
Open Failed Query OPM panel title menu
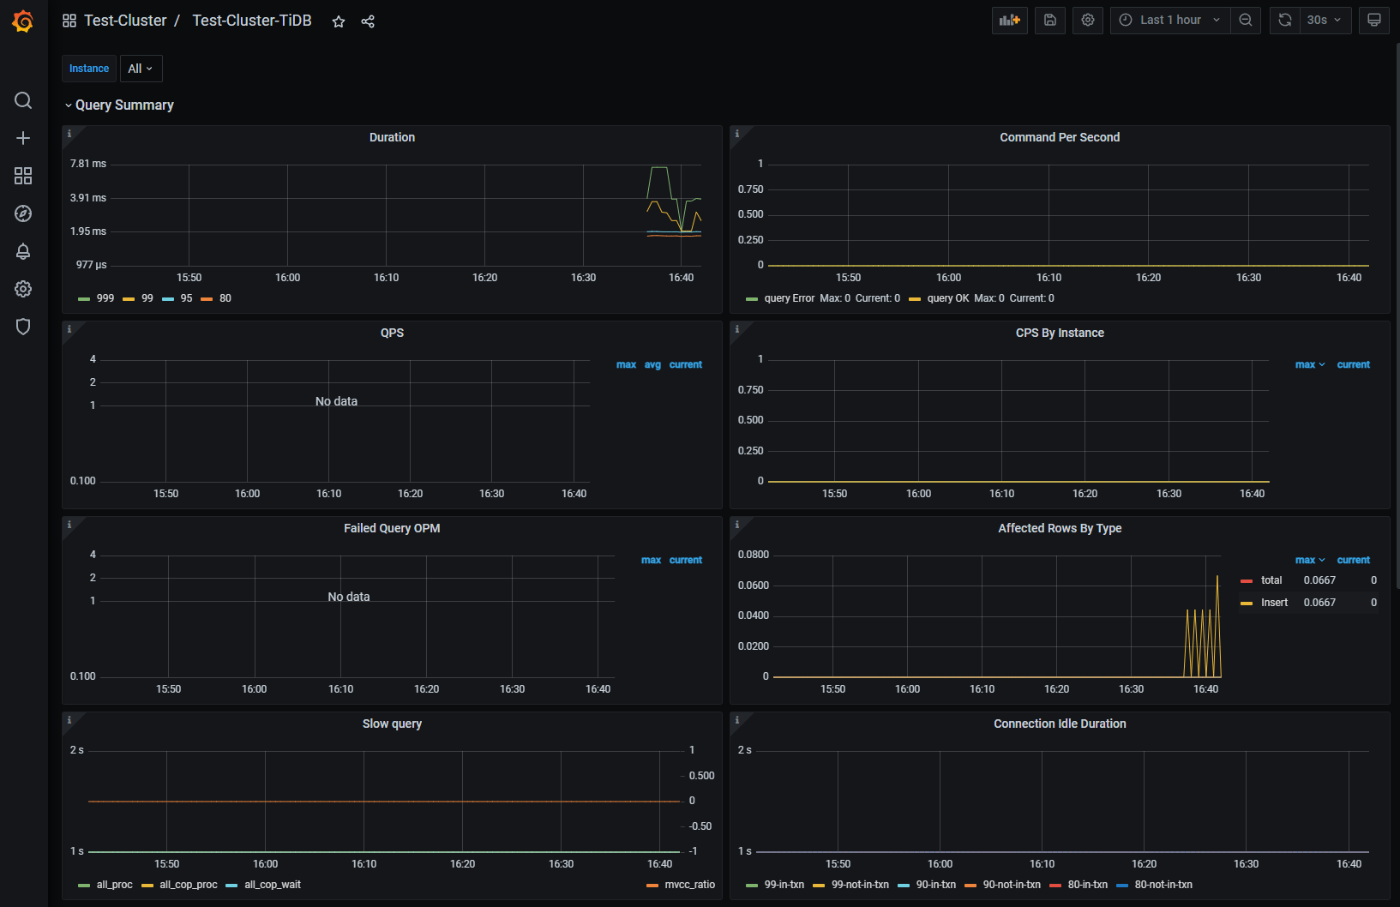pyautogui.click(x=392, y=528)
